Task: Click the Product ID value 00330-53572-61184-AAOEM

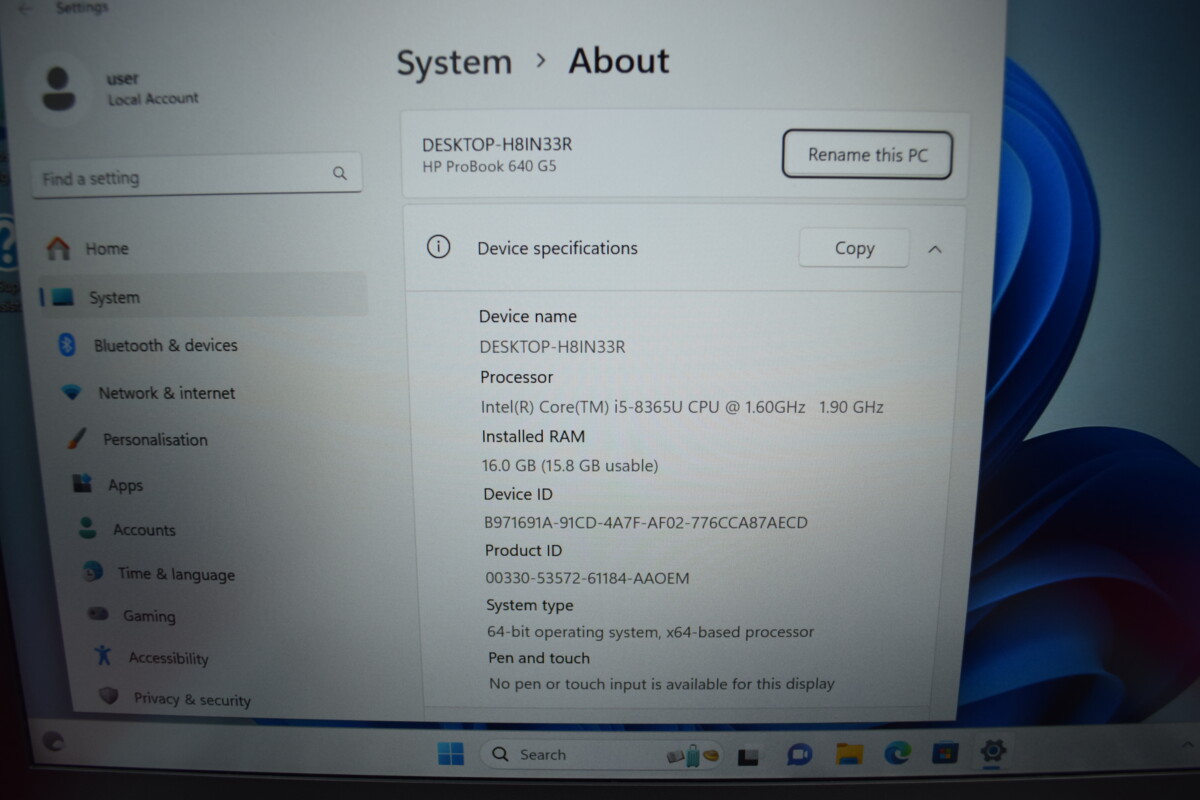Action: [x=587, y=578]
